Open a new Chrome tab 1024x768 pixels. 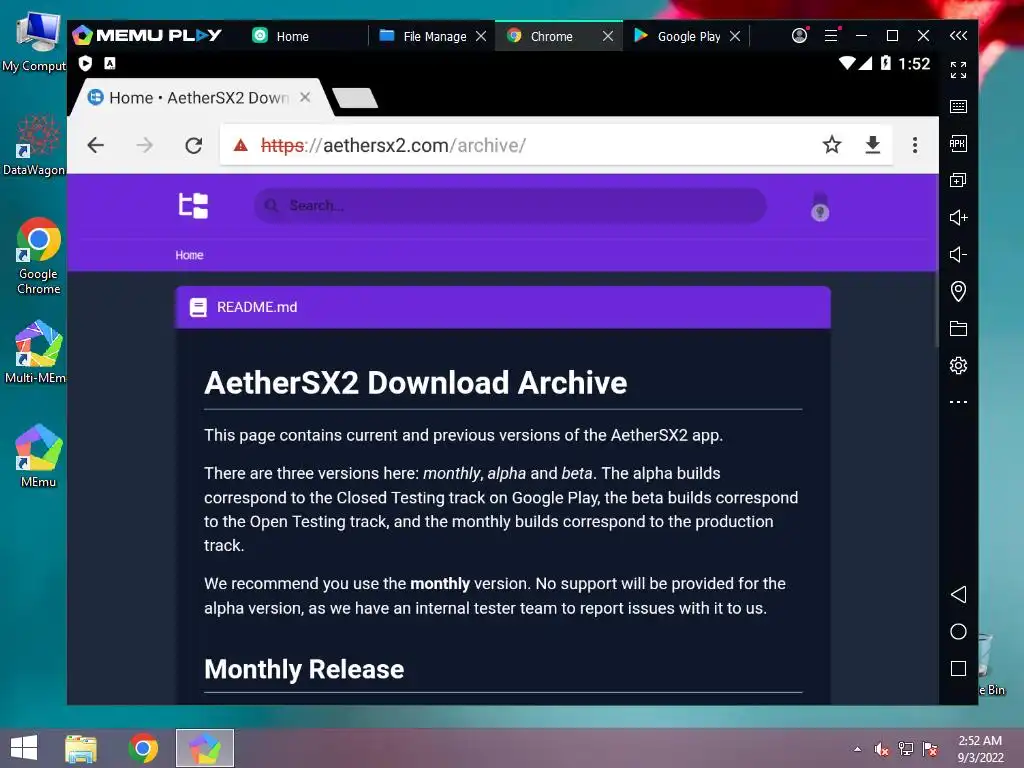pos(355,99)
